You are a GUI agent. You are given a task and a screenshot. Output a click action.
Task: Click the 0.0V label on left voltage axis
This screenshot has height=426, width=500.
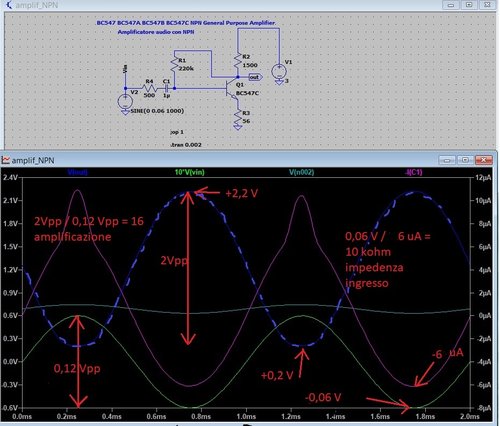pos(10,362)
